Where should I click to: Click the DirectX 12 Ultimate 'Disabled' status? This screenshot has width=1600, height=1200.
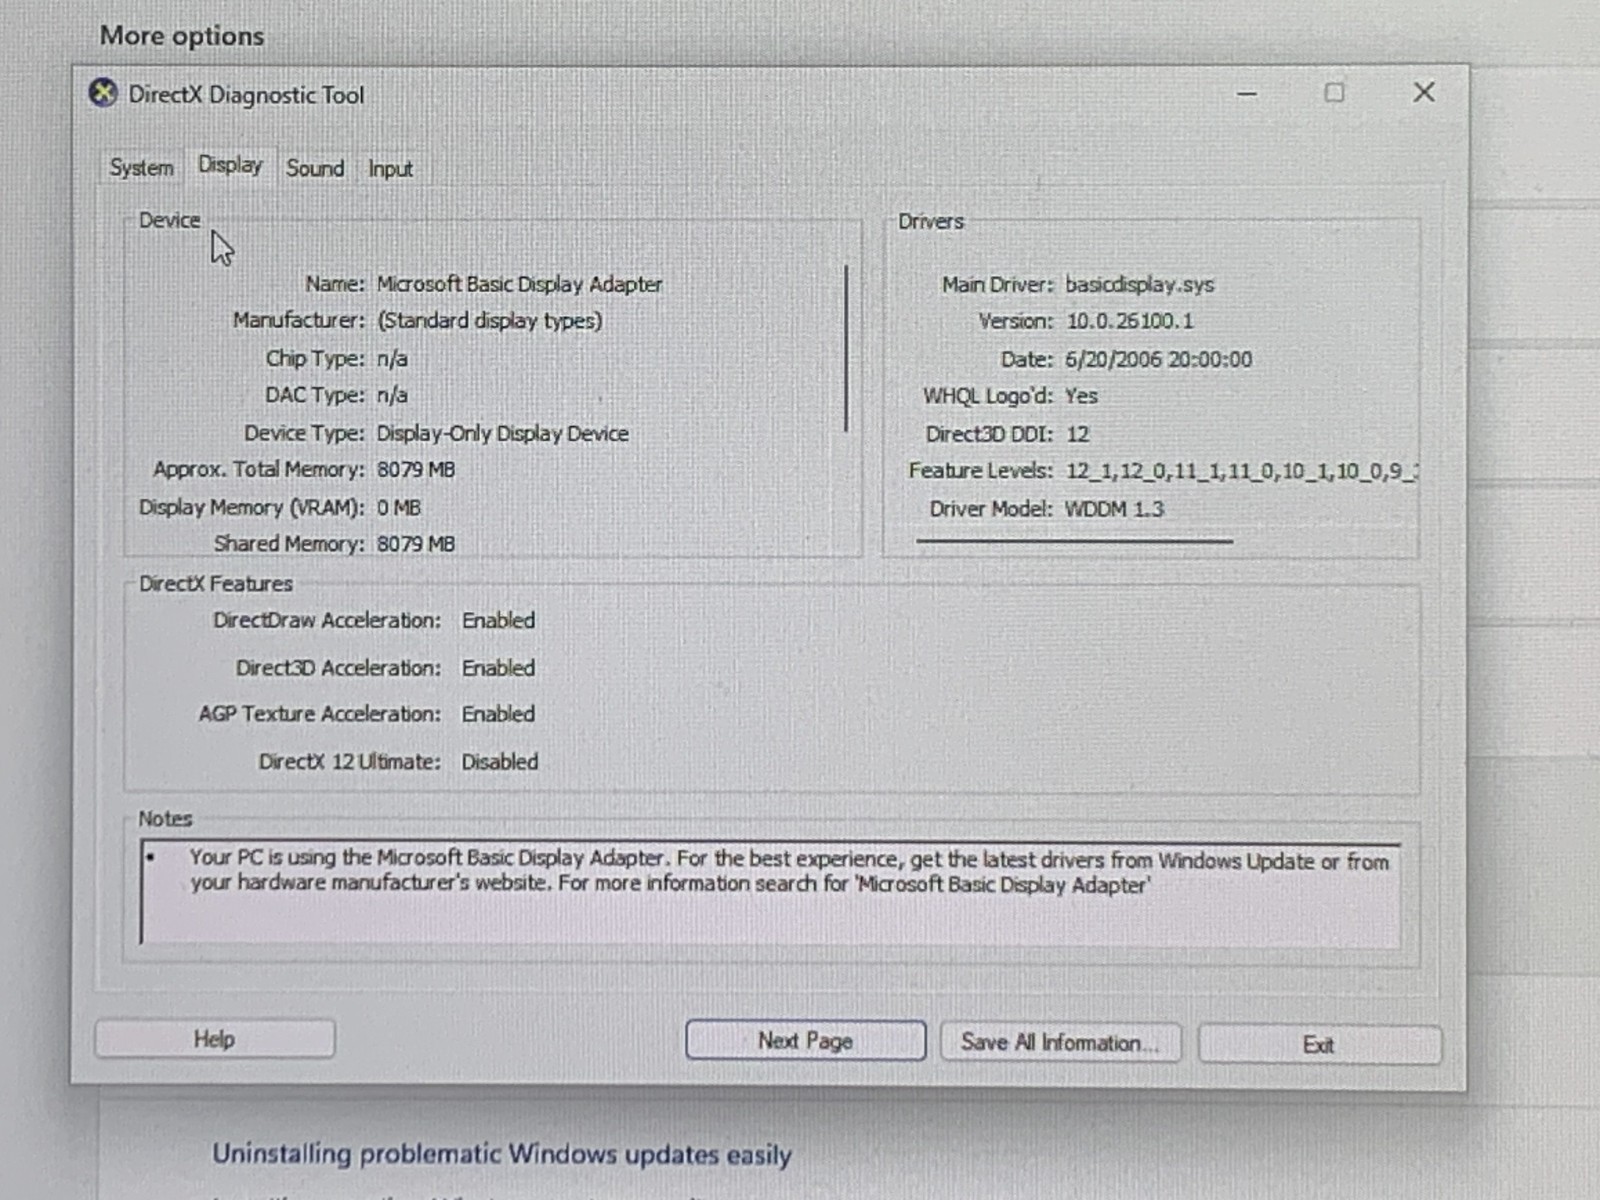click(x=499, y=762)
